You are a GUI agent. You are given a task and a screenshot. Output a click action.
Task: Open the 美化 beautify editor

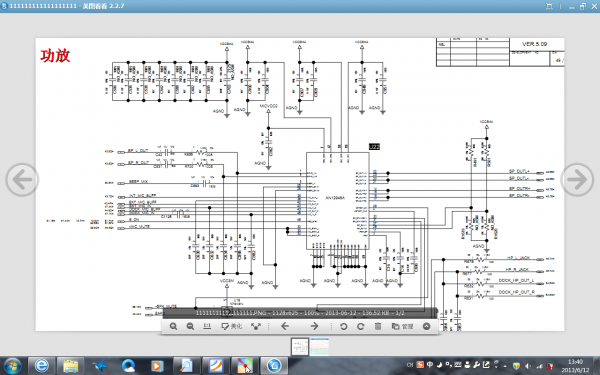click(x=232, y=326)
